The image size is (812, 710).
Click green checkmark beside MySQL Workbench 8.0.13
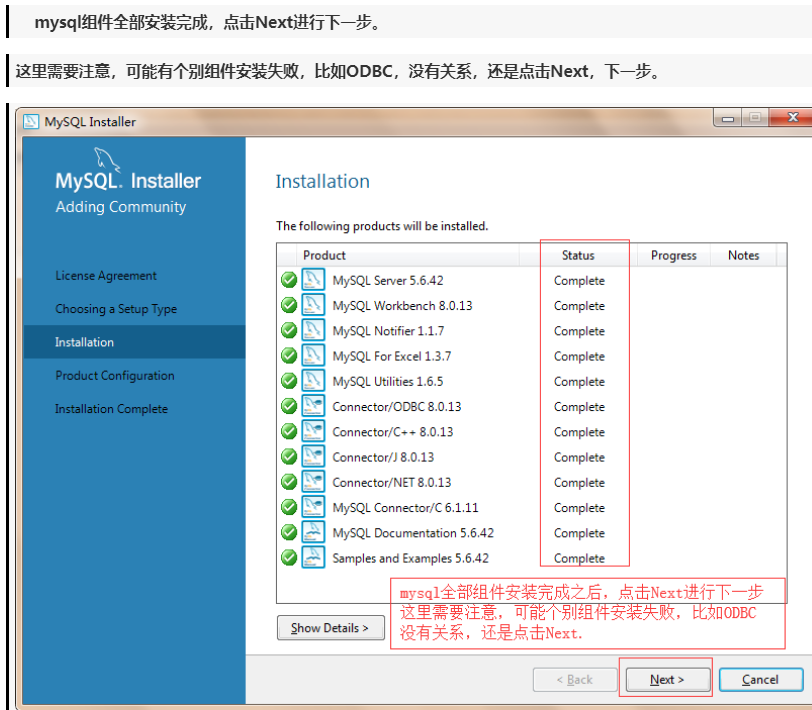(288, 306)
